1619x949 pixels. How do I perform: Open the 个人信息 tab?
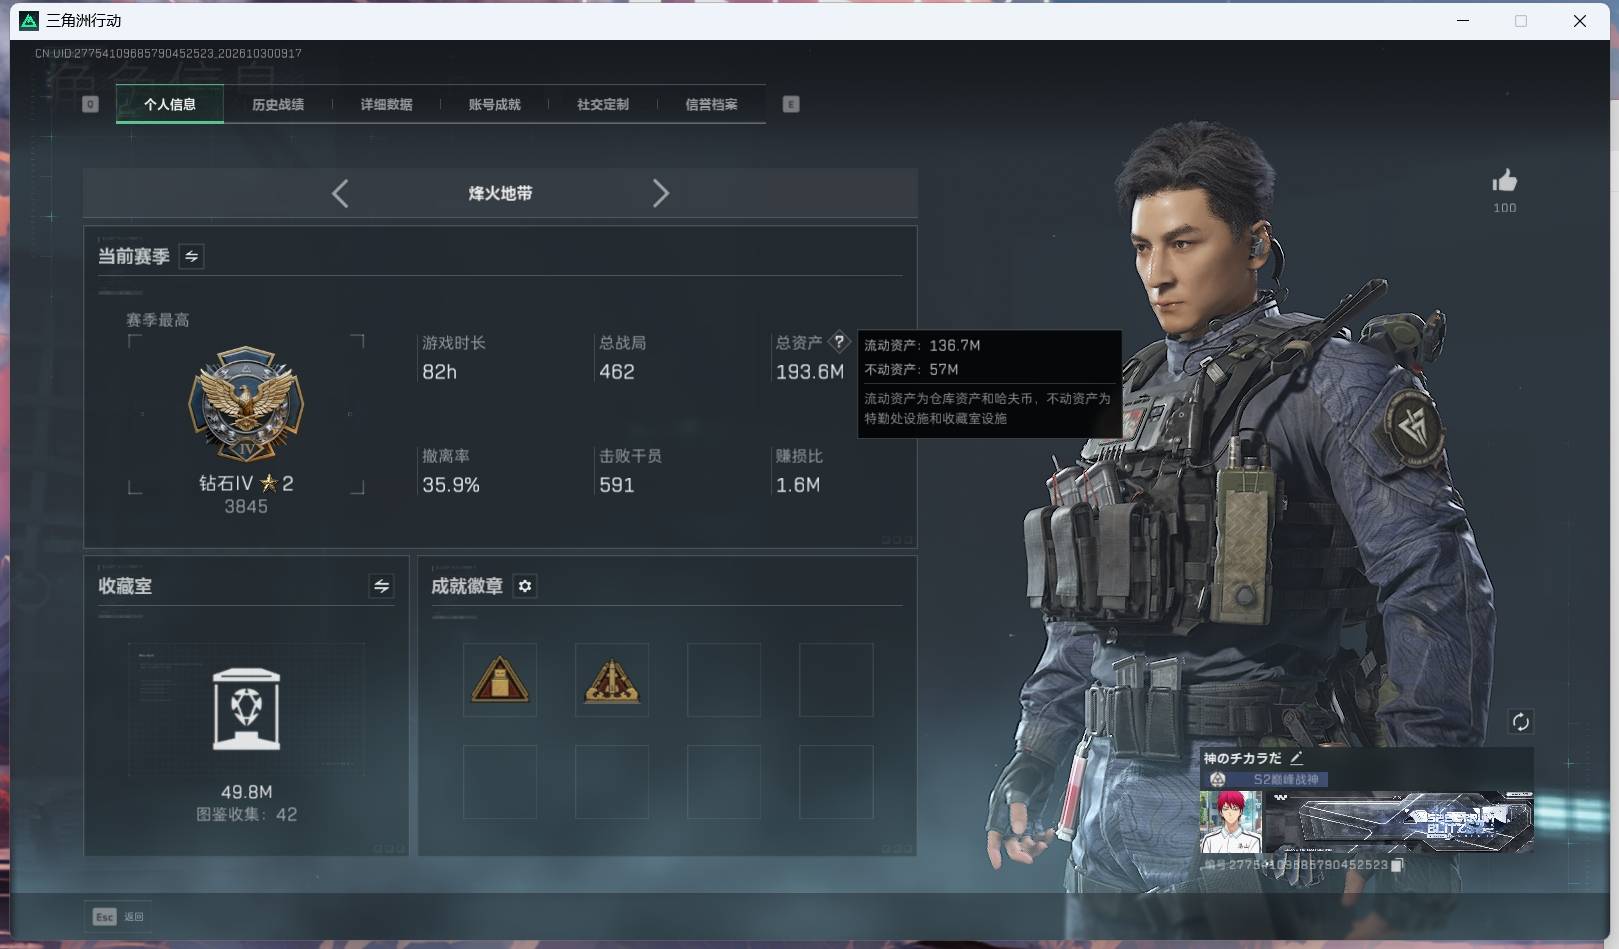tap(170, 104)
